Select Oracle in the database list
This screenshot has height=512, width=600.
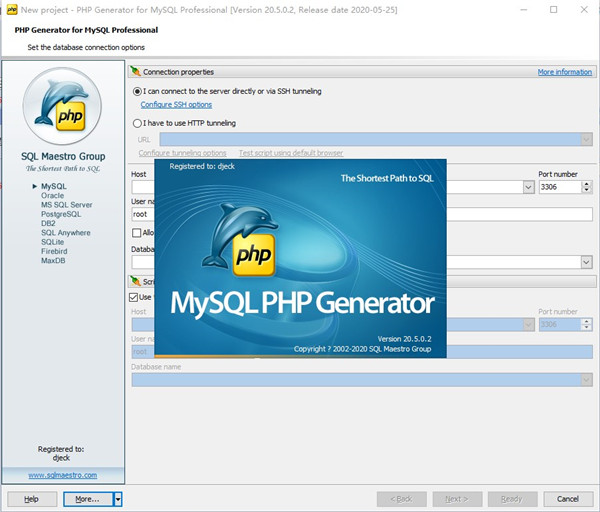(x=52, y=196)
